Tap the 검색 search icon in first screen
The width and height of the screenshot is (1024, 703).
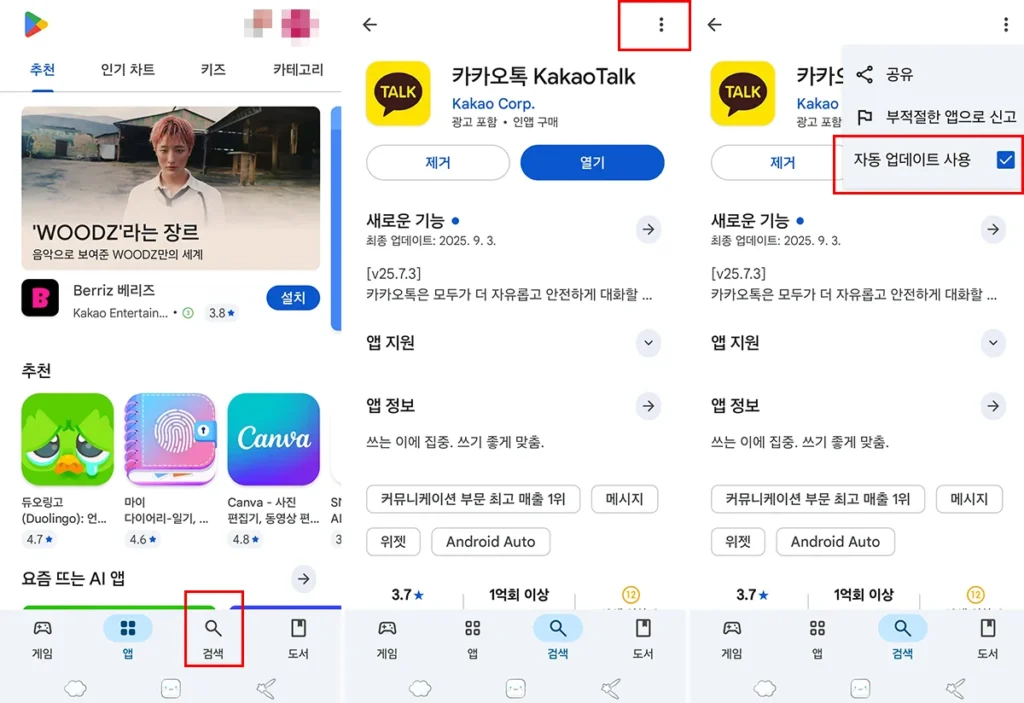coord(213,629)
